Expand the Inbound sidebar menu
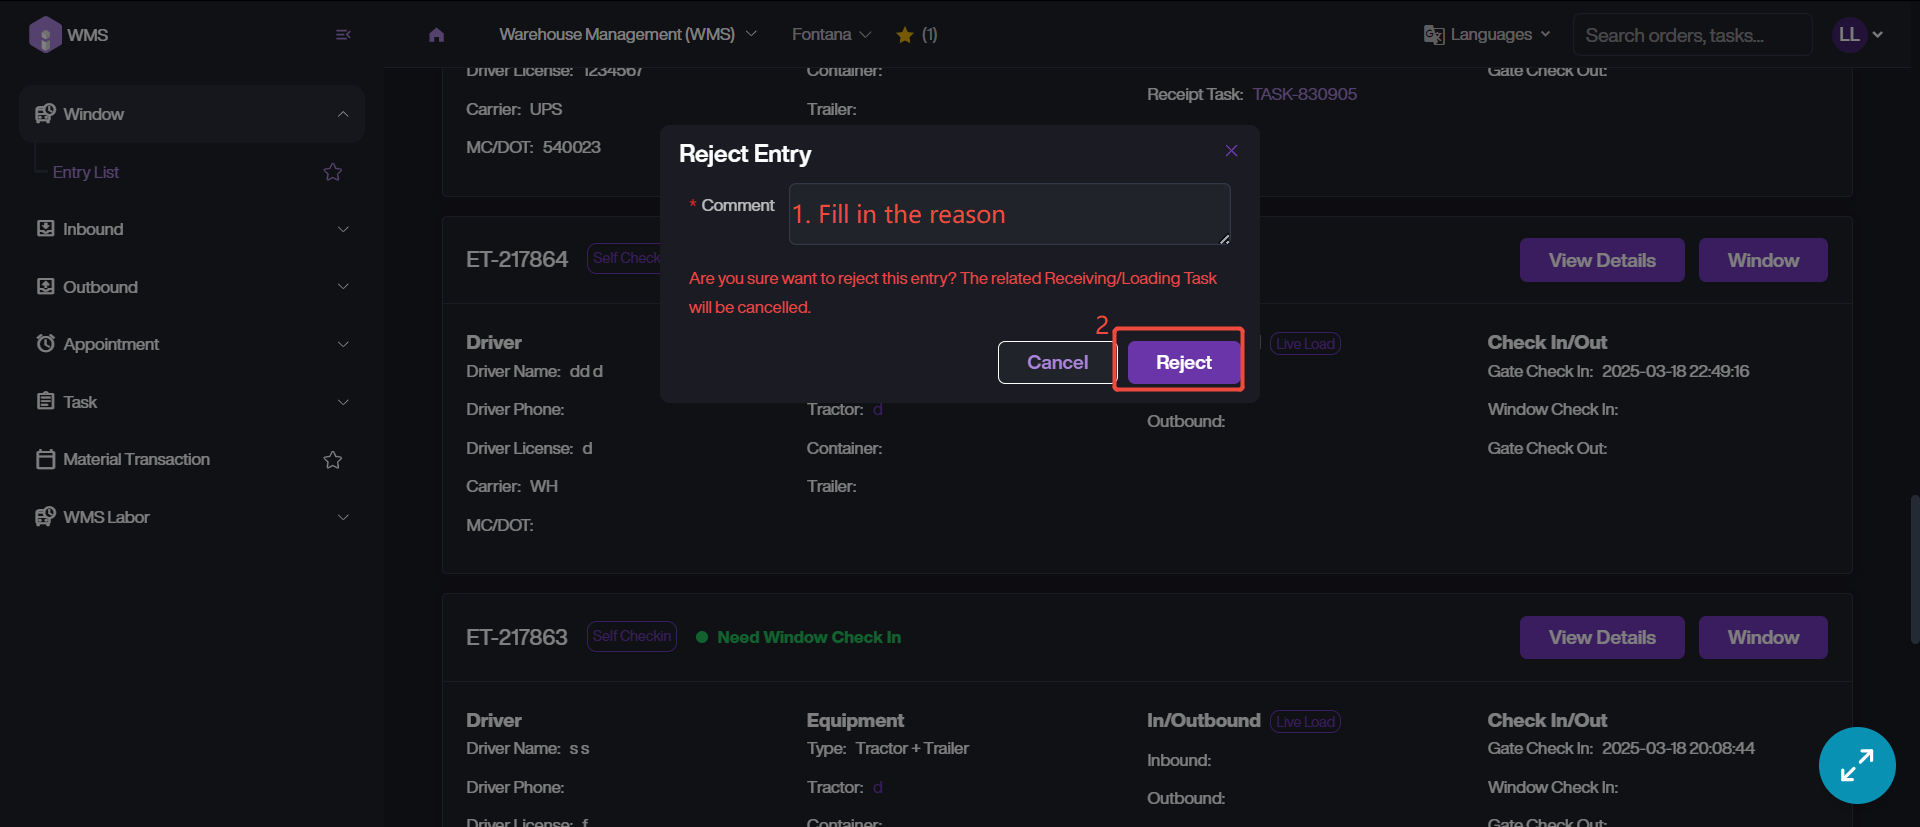Image resolution: width=1920 pixels, height=827 pixels. coord(190,229)
